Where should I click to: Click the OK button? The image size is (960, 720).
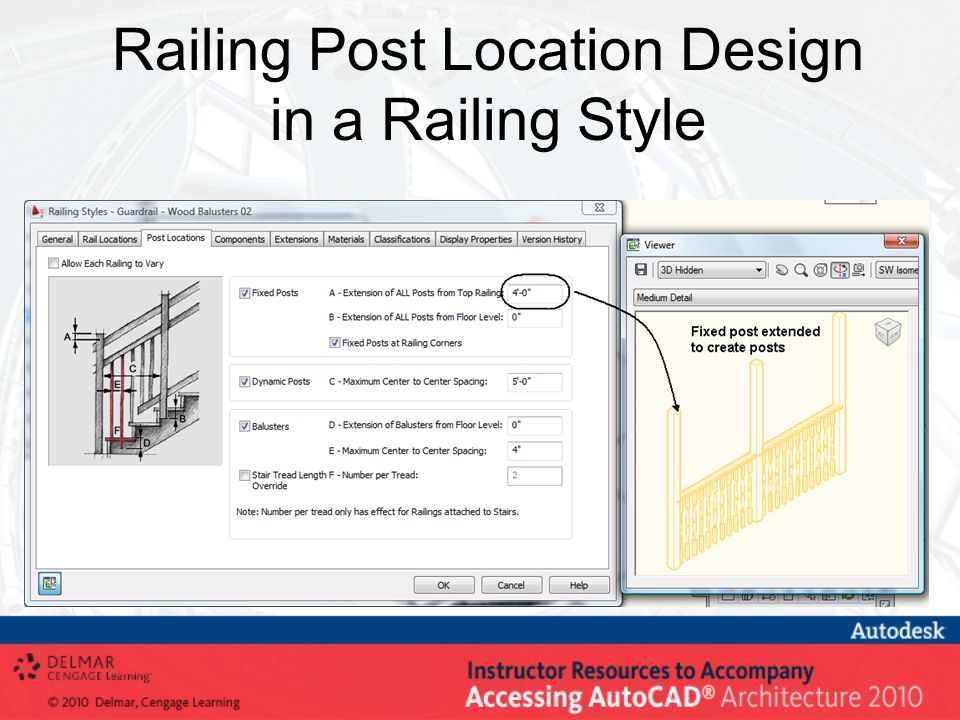pyautogui.click(x=444, y=585)
